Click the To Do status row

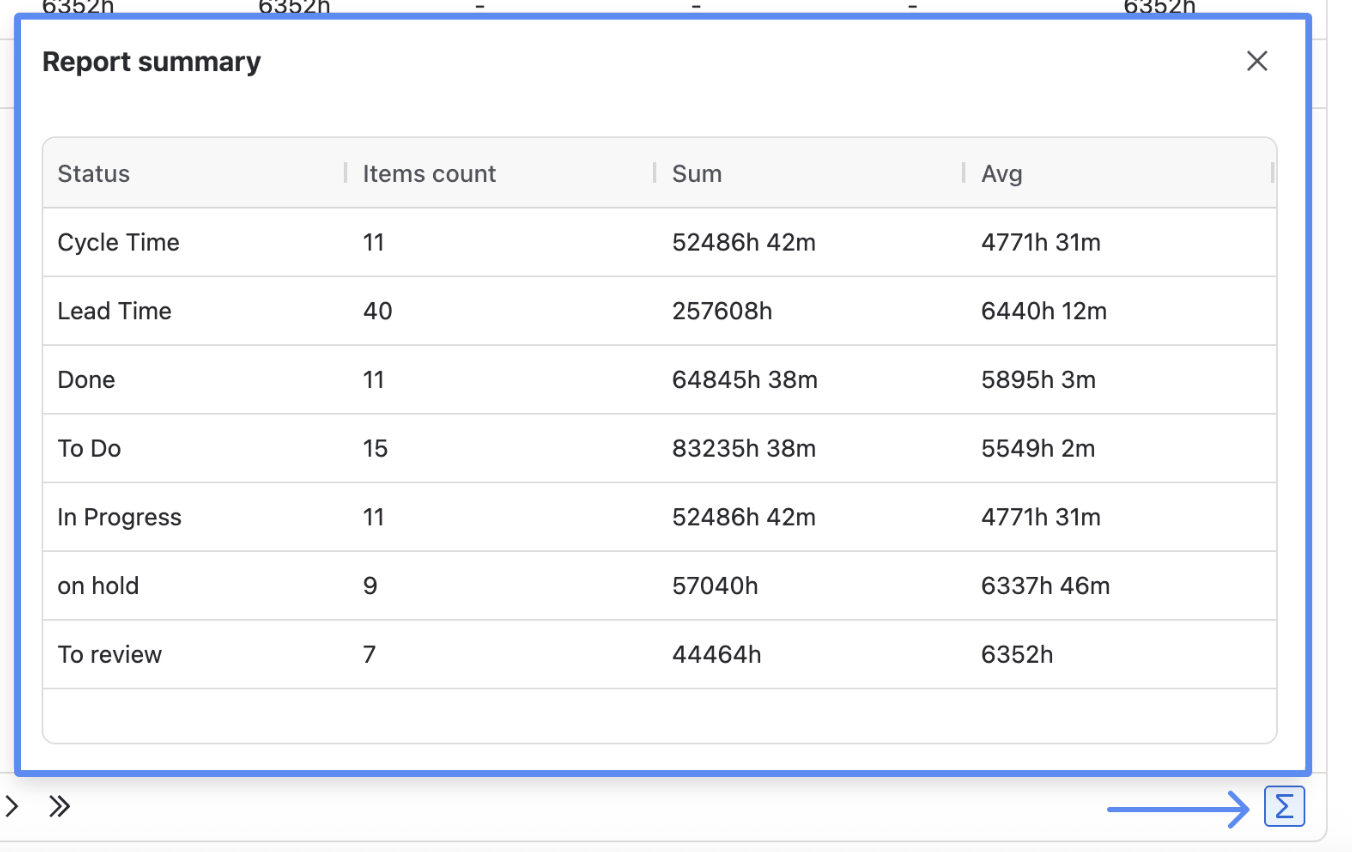click(x=89, y=449)
